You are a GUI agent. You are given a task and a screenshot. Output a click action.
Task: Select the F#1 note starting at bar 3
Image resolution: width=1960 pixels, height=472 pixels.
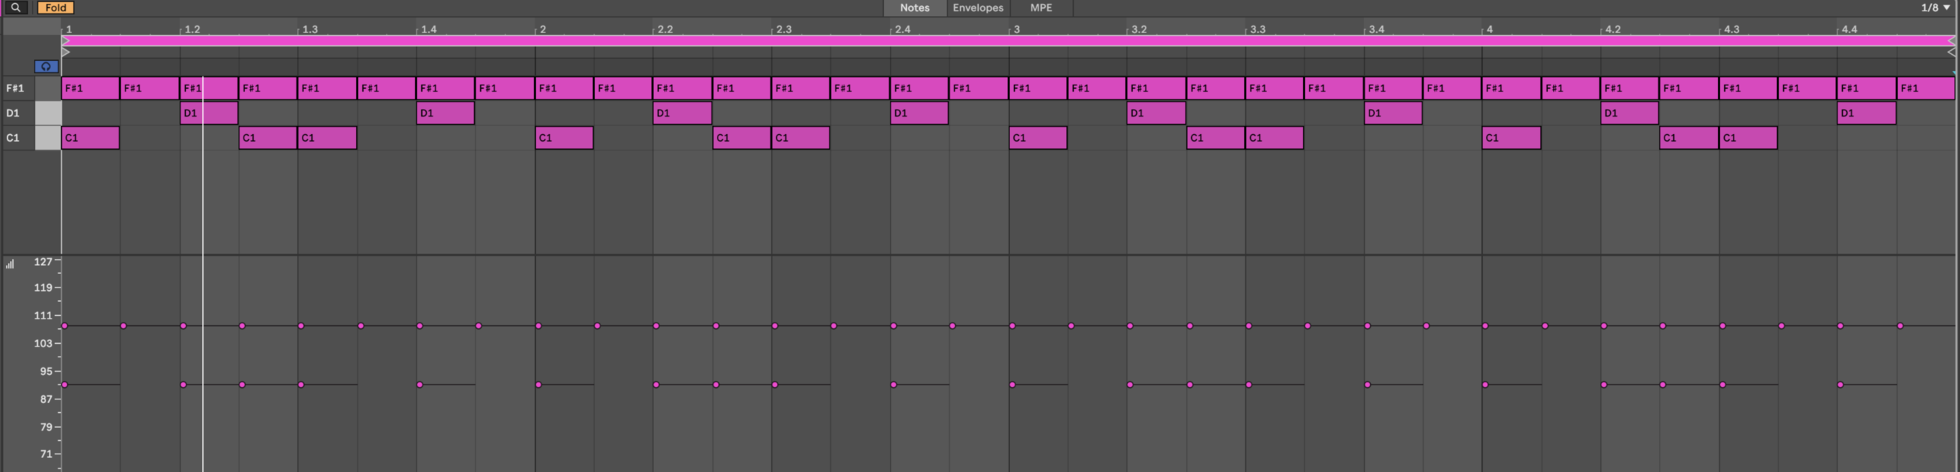coord(1038,88)
